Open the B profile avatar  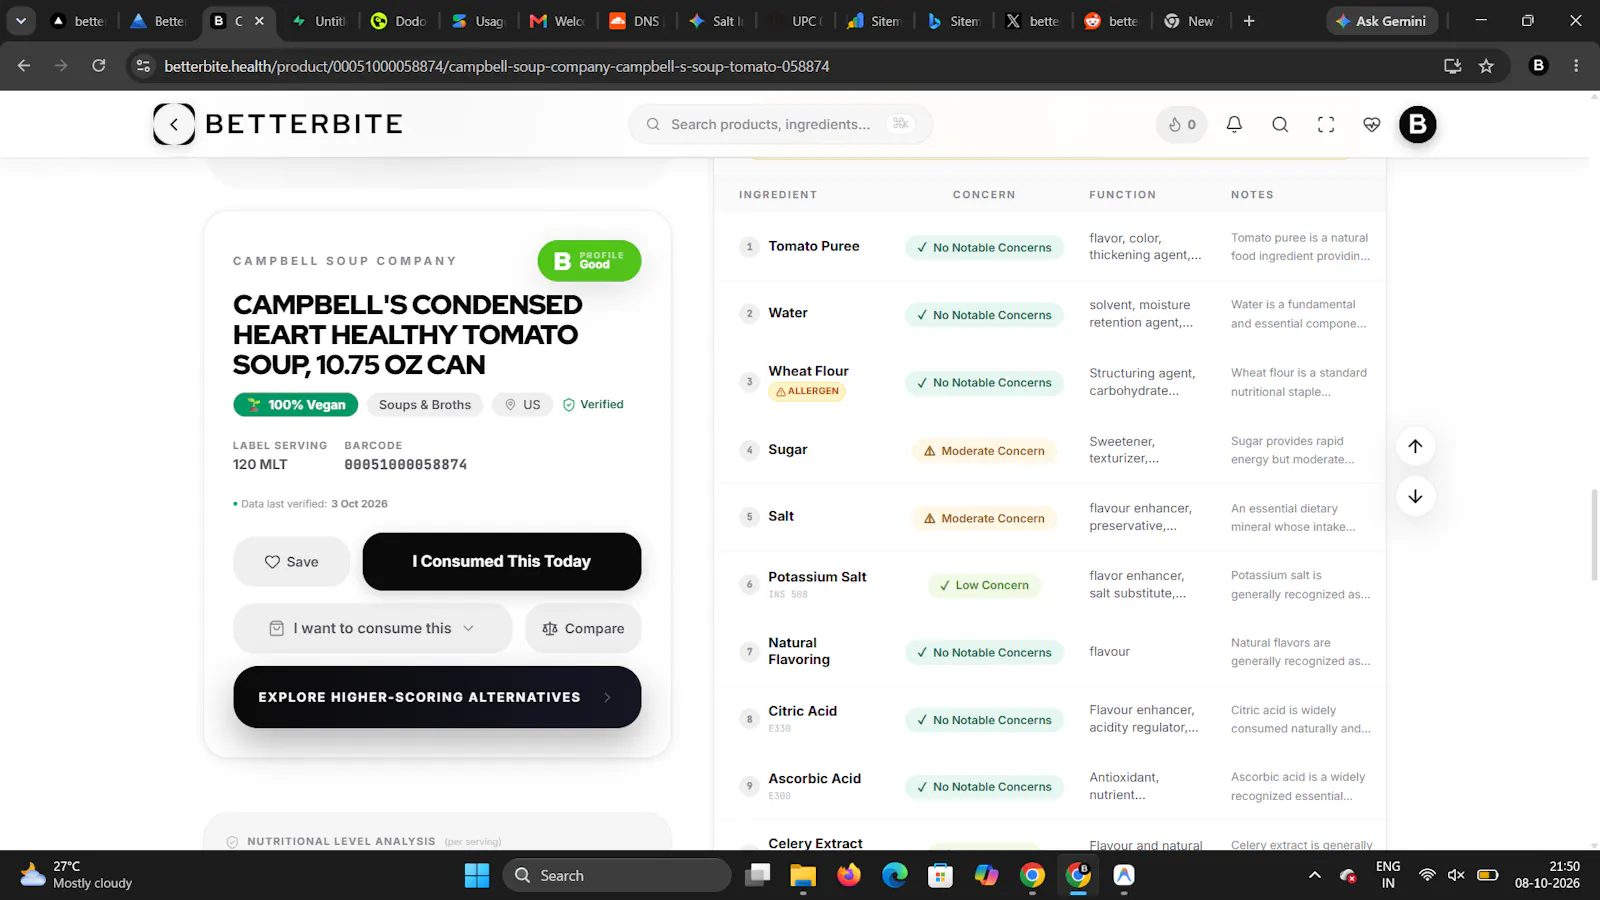click(x=1417, y=125)
